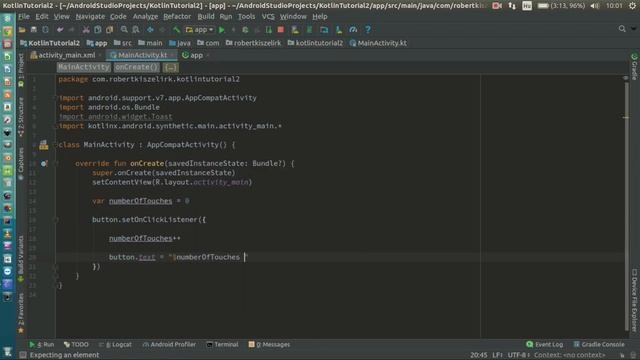Click the src folder breadcrumb
The width and height of the screenshot is (640, 360).
123,43
